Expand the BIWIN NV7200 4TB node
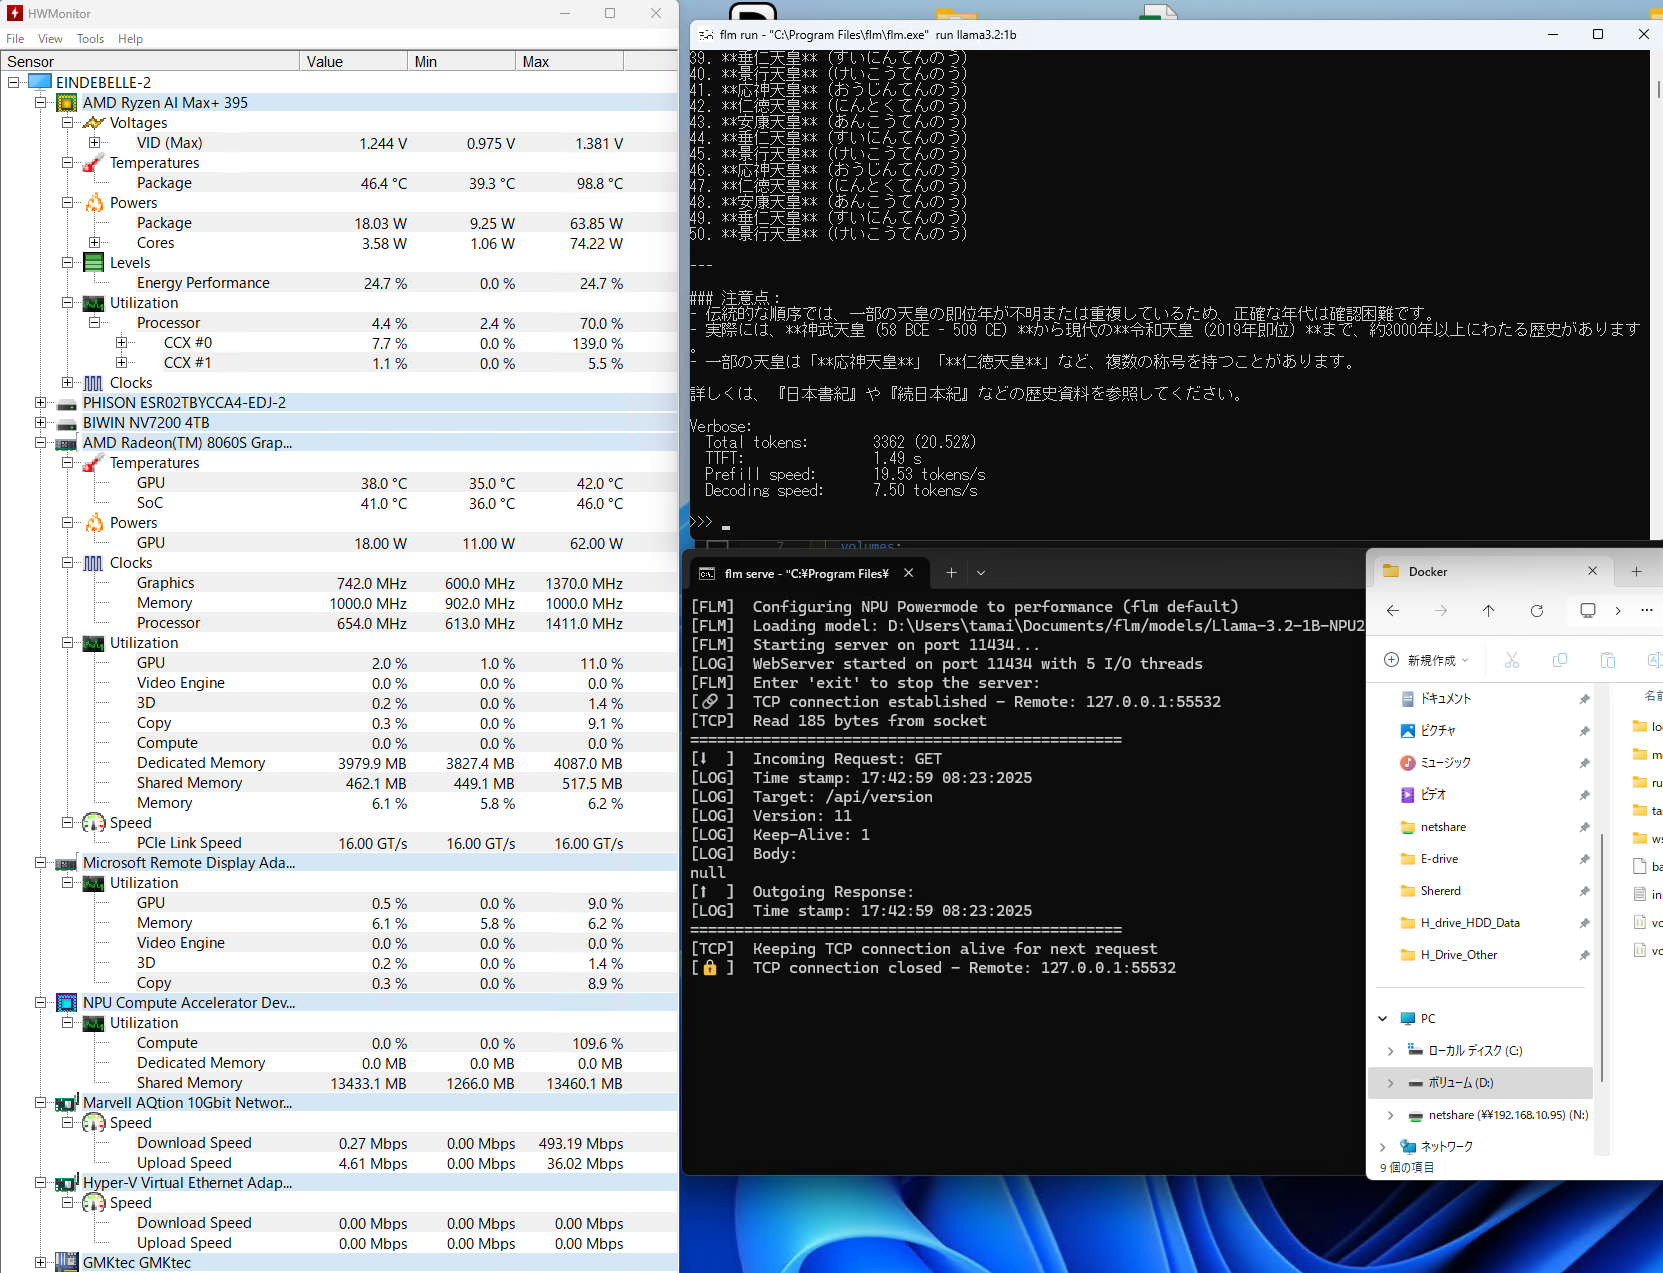 coord(40,423)
